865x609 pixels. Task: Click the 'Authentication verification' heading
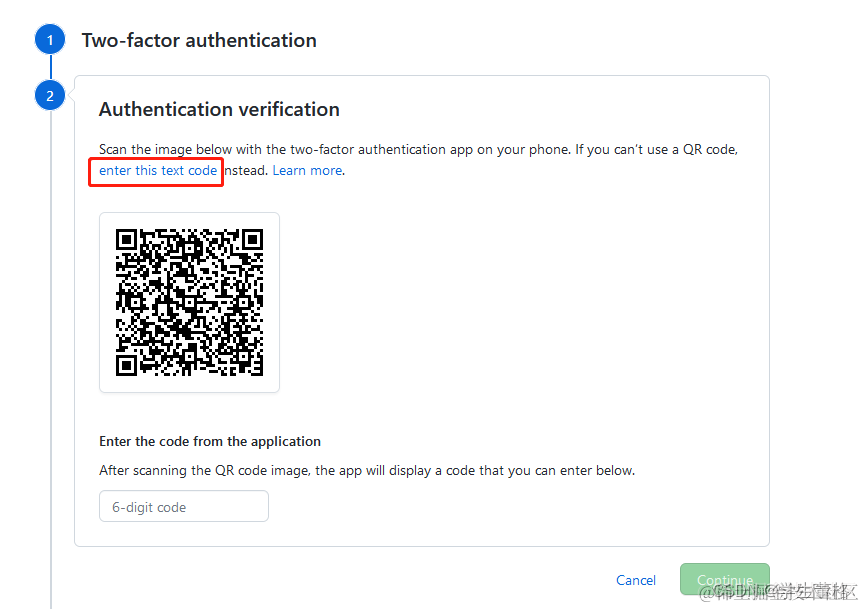pos(219,109)
